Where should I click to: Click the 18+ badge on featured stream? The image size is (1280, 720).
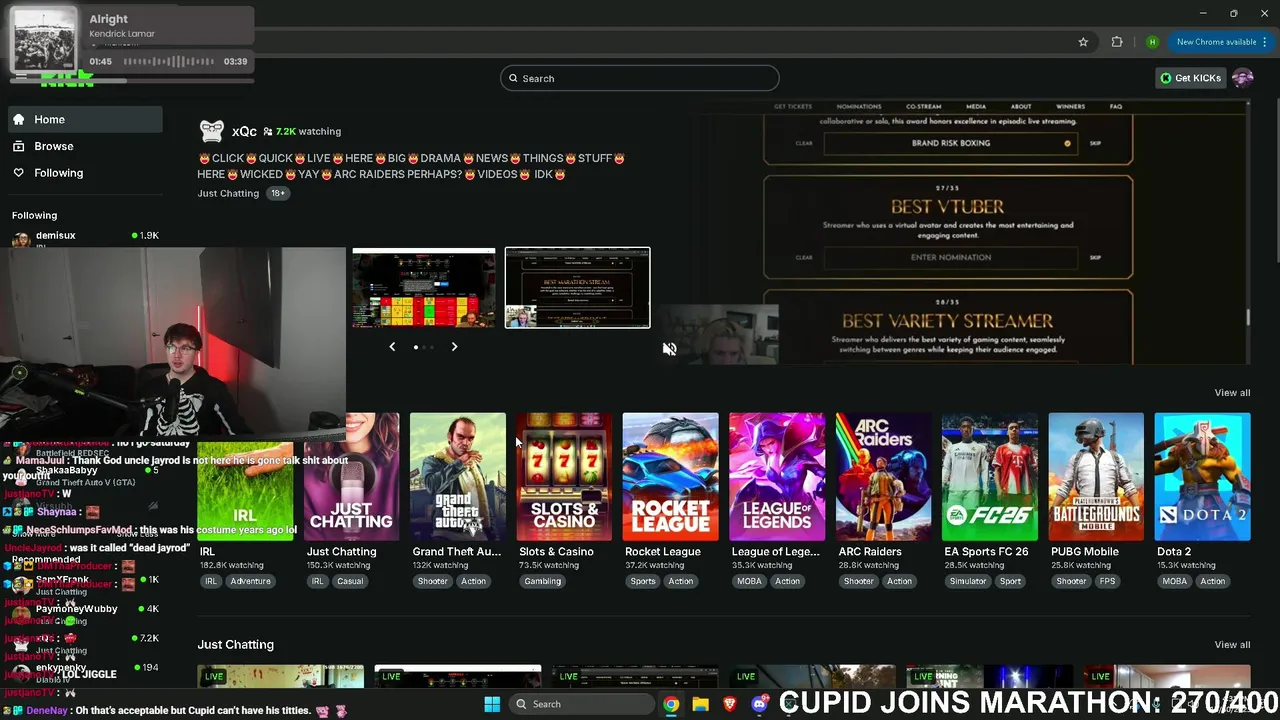pos(277,193)
